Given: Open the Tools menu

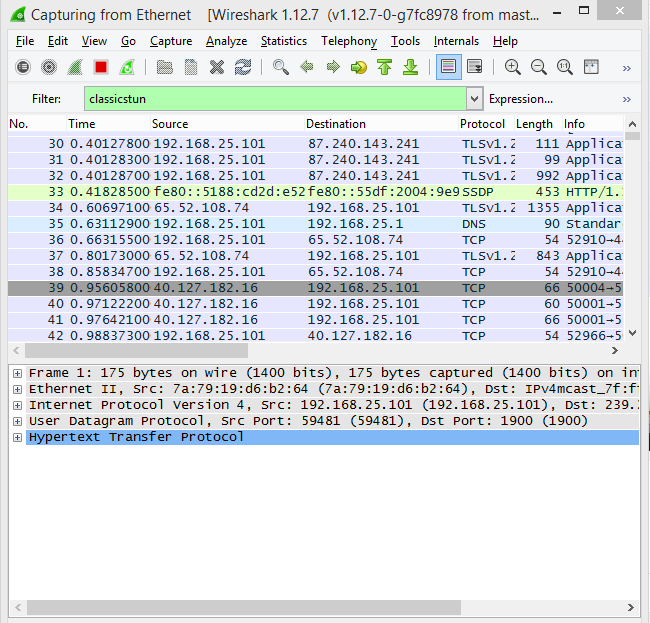Looking at the screenshot, I should pos(405,41).
